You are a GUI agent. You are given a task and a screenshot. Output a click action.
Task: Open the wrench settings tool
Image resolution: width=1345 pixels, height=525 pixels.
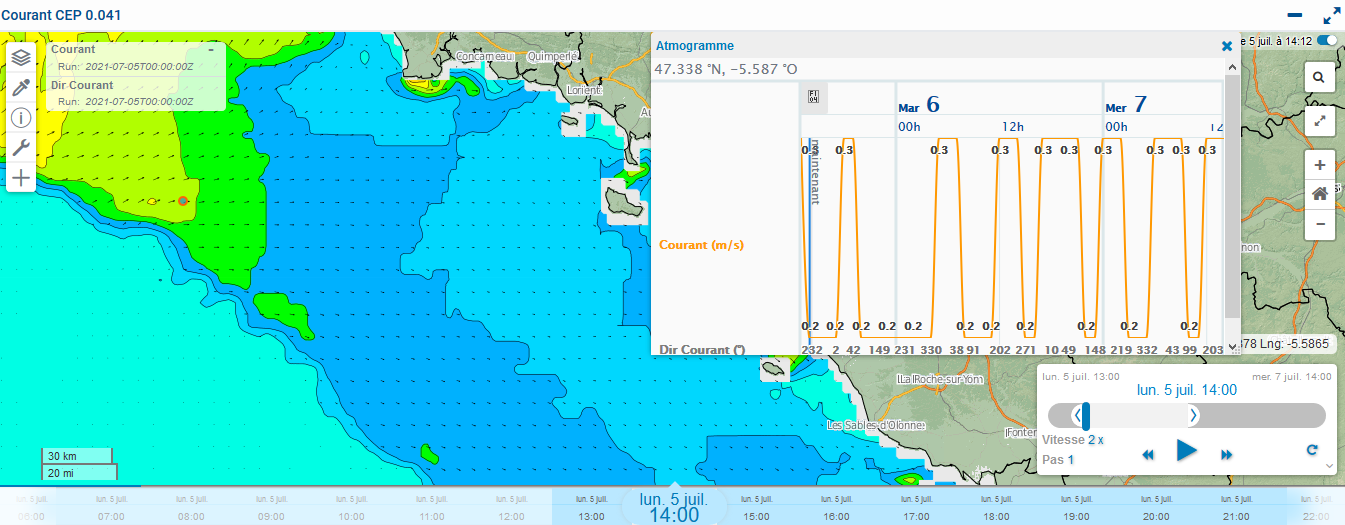coord(21,148)
